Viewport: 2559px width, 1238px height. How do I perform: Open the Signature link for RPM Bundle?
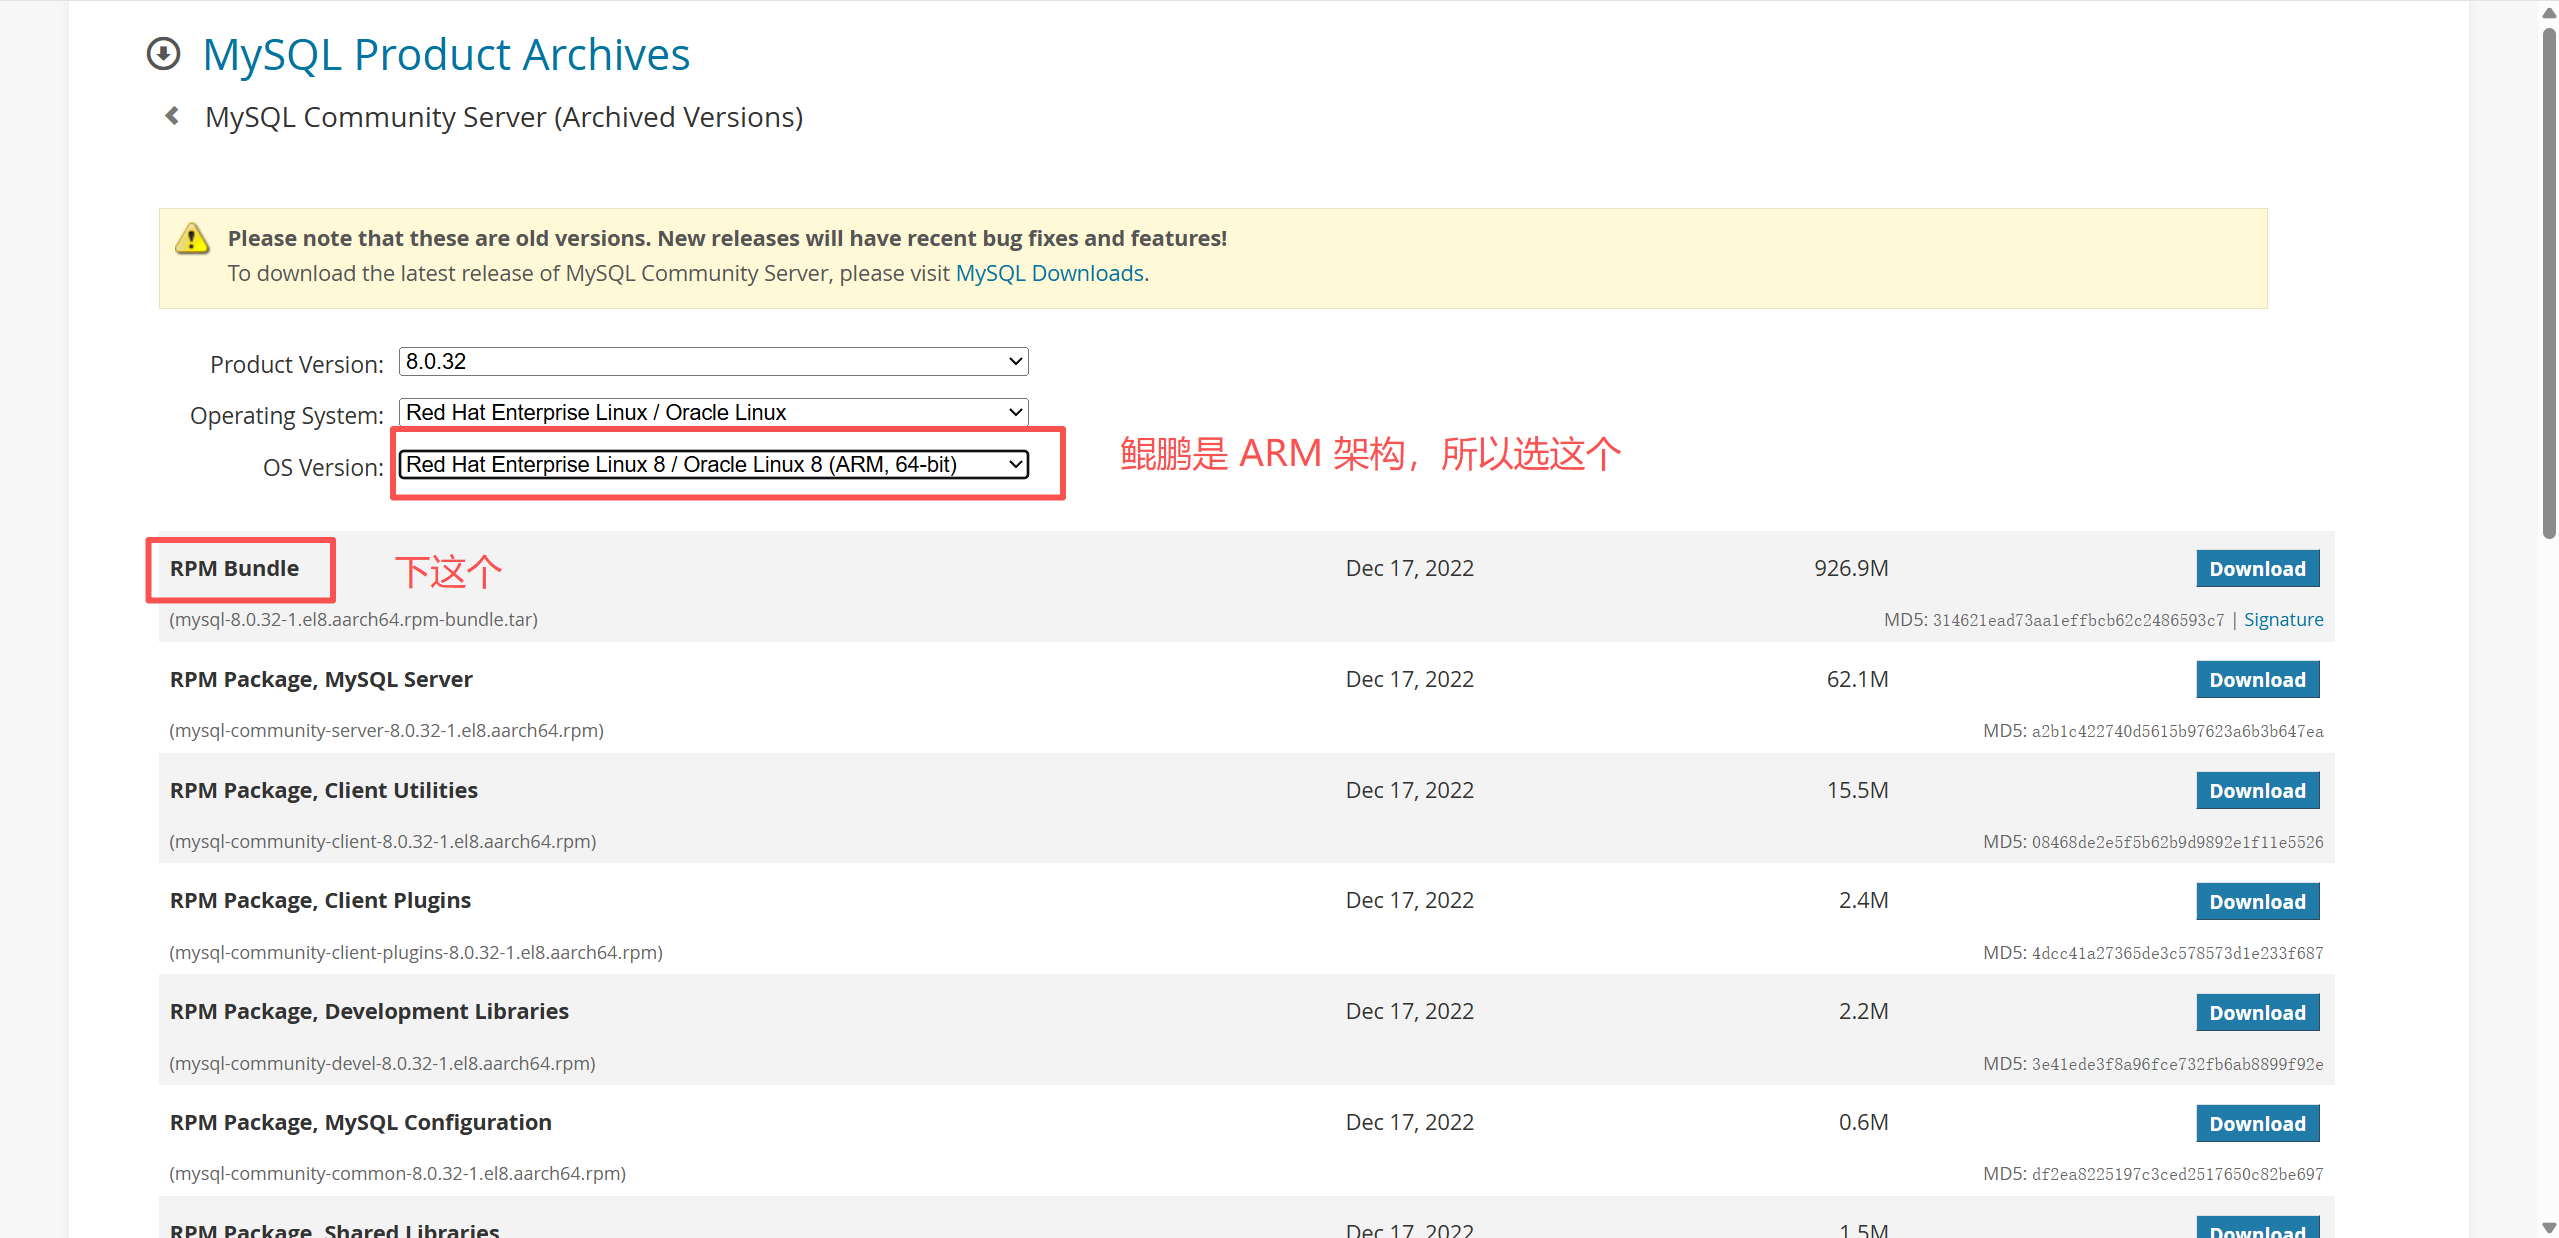pos(2283,619)
